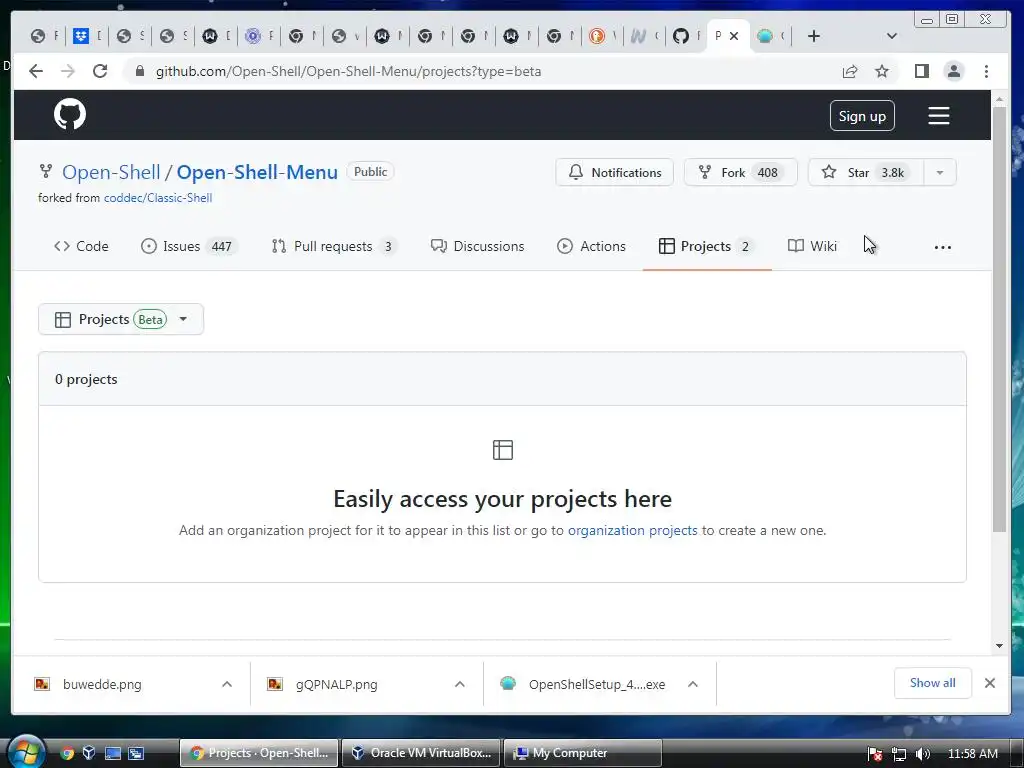Switch to My Computer taskbar window
Screen dimensions: 1024x768
(x=583, y=753)
